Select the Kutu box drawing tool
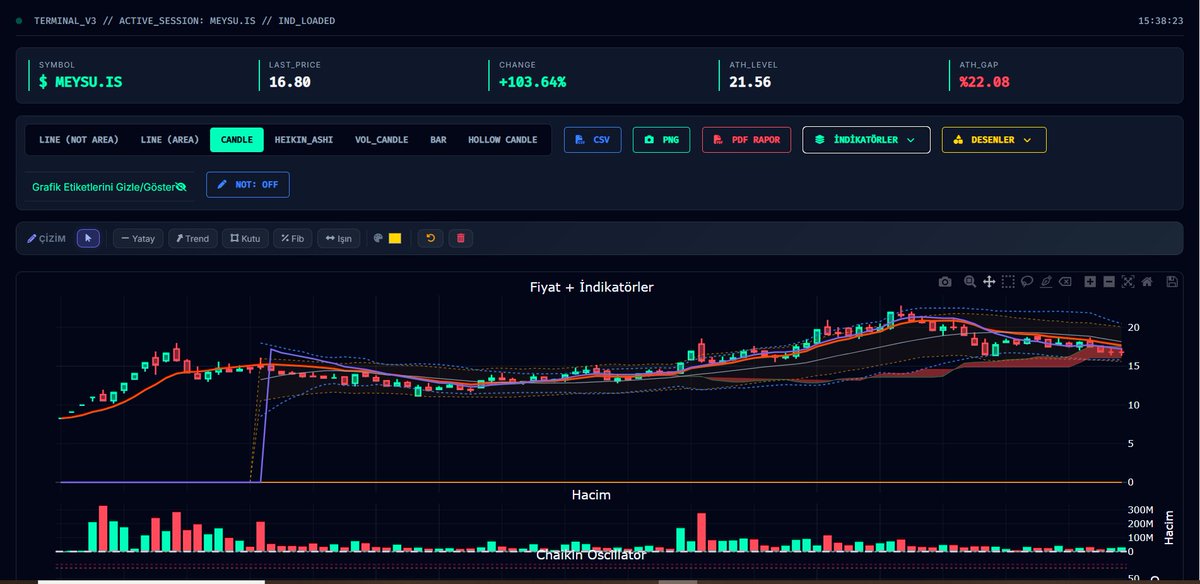Image resolution: width=1200 pixels, height=584 pixels. (x=245, y=238)
